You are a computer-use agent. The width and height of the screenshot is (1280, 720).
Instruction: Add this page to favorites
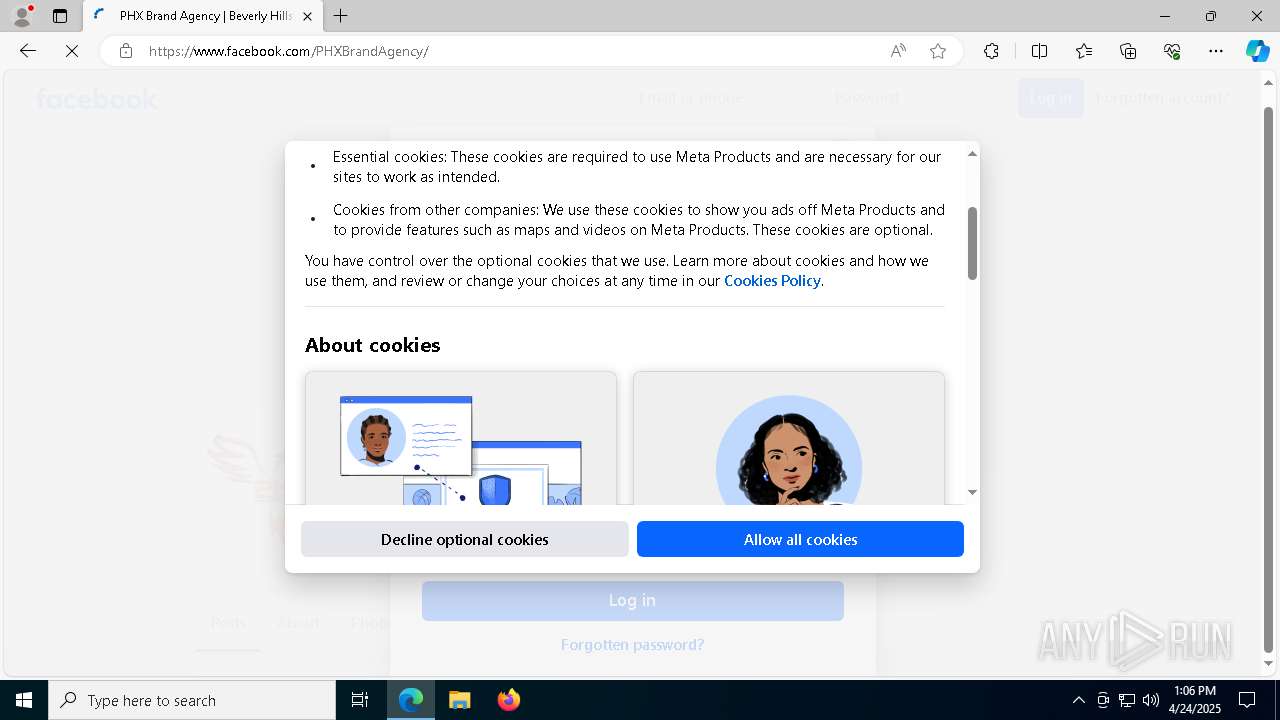pos(938,51)
